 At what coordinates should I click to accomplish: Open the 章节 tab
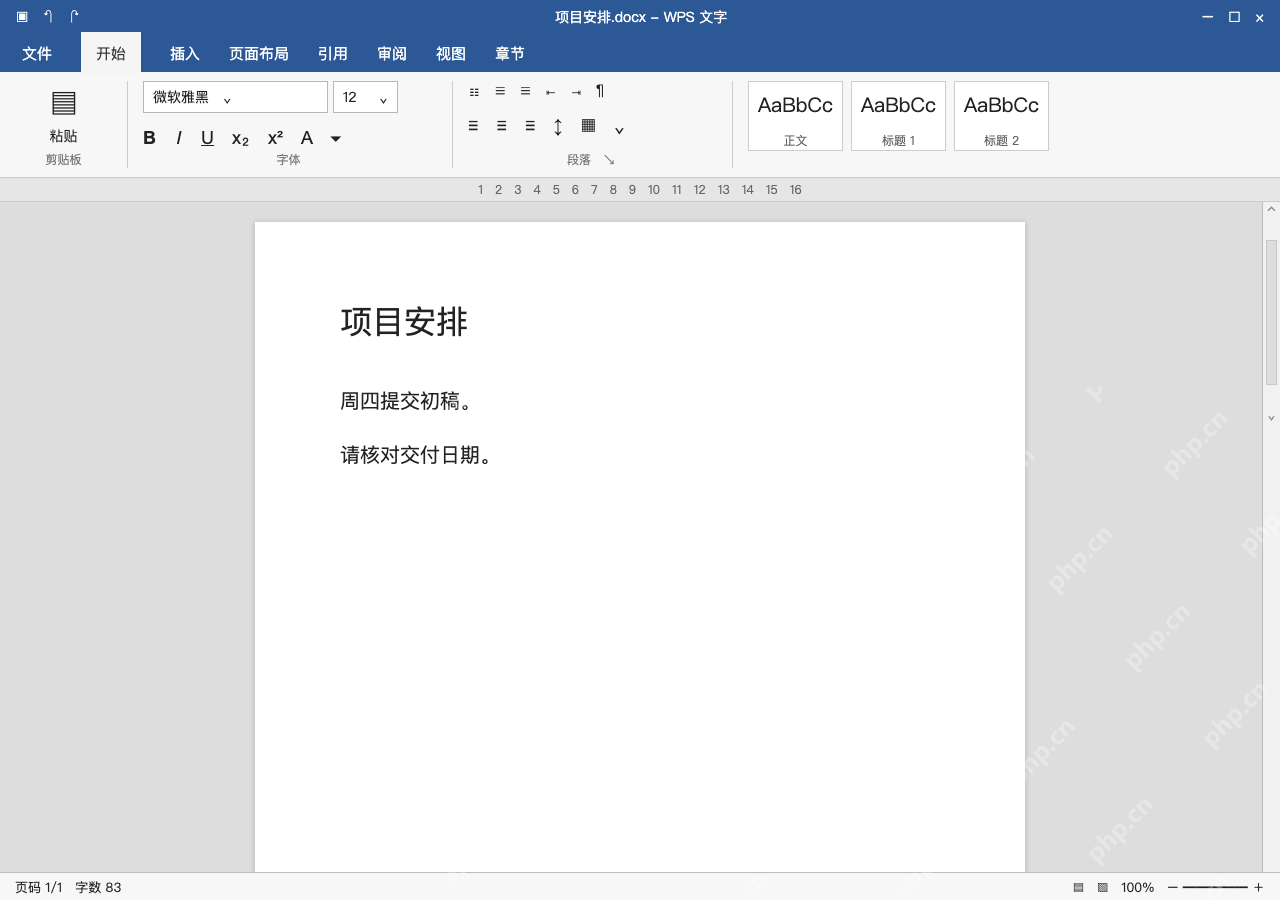point(510,54)
